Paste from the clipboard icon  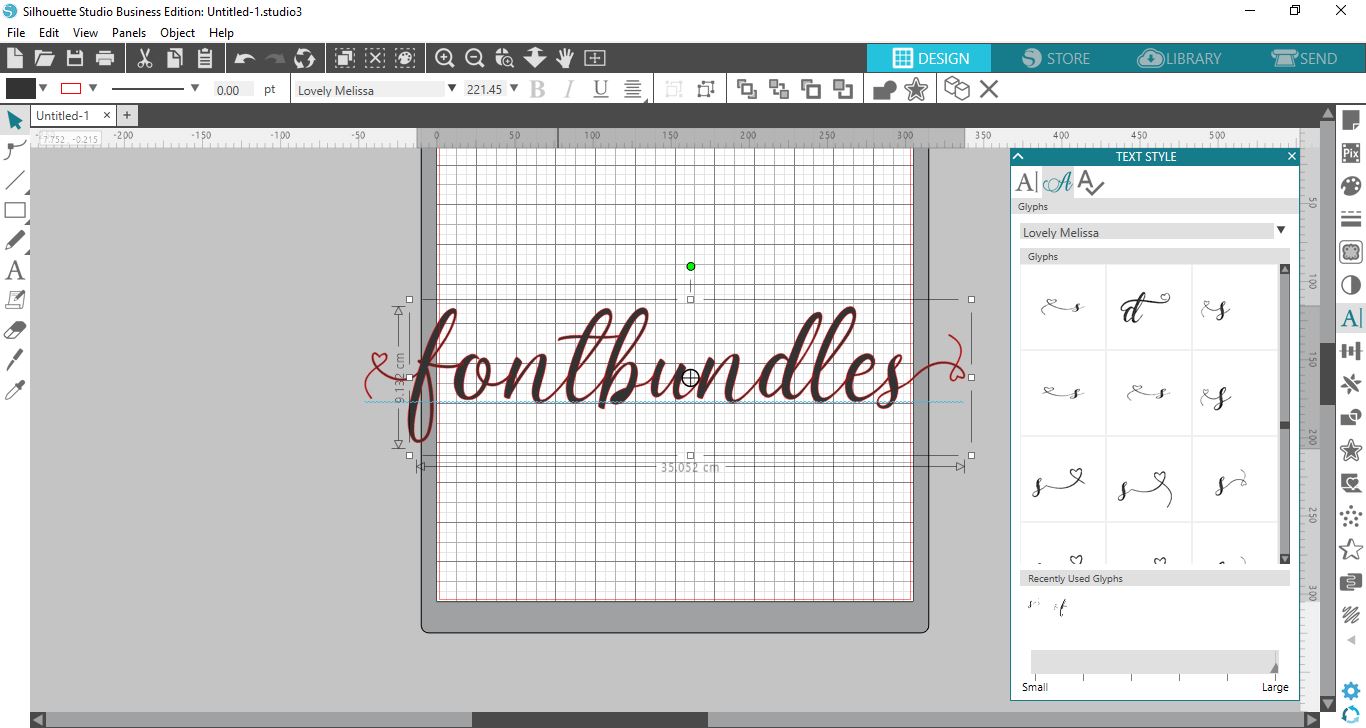[x=205, y=58]
